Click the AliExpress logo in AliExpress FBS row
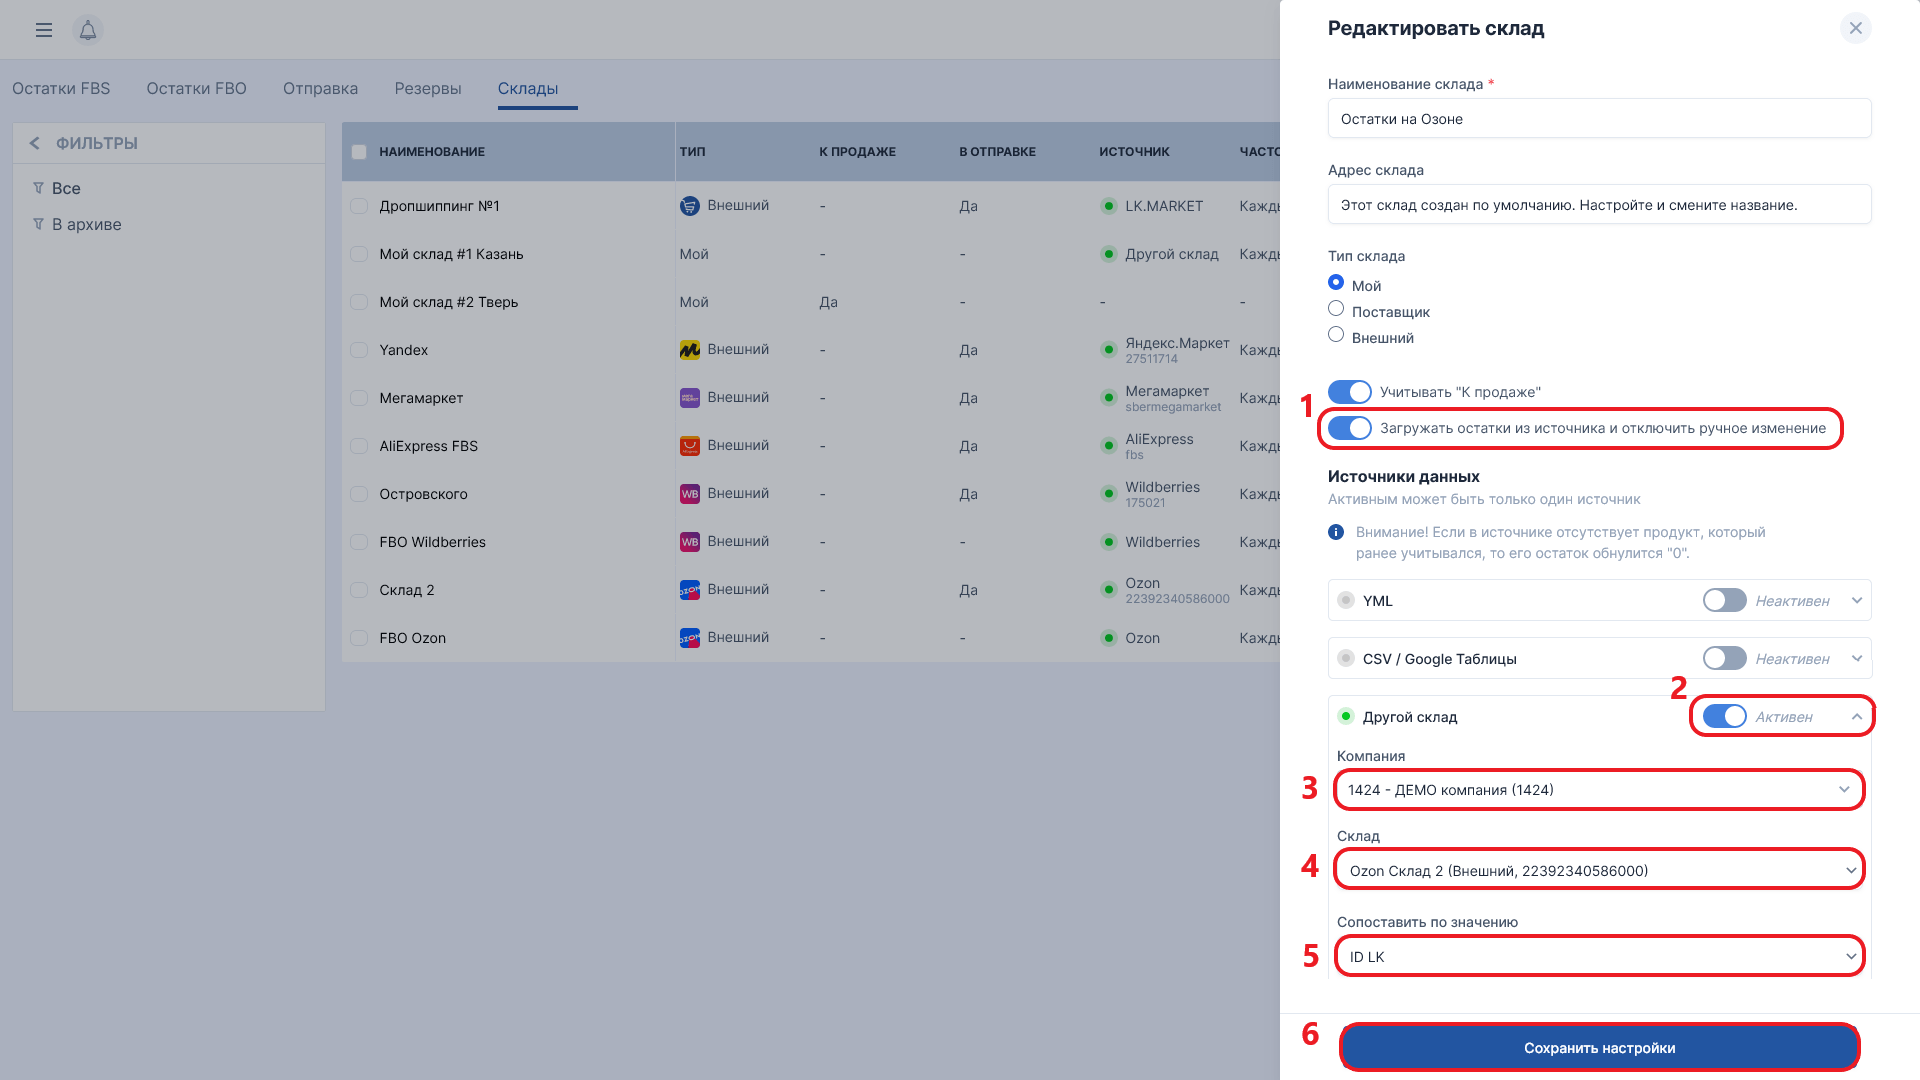 click(x=690, y=446)
